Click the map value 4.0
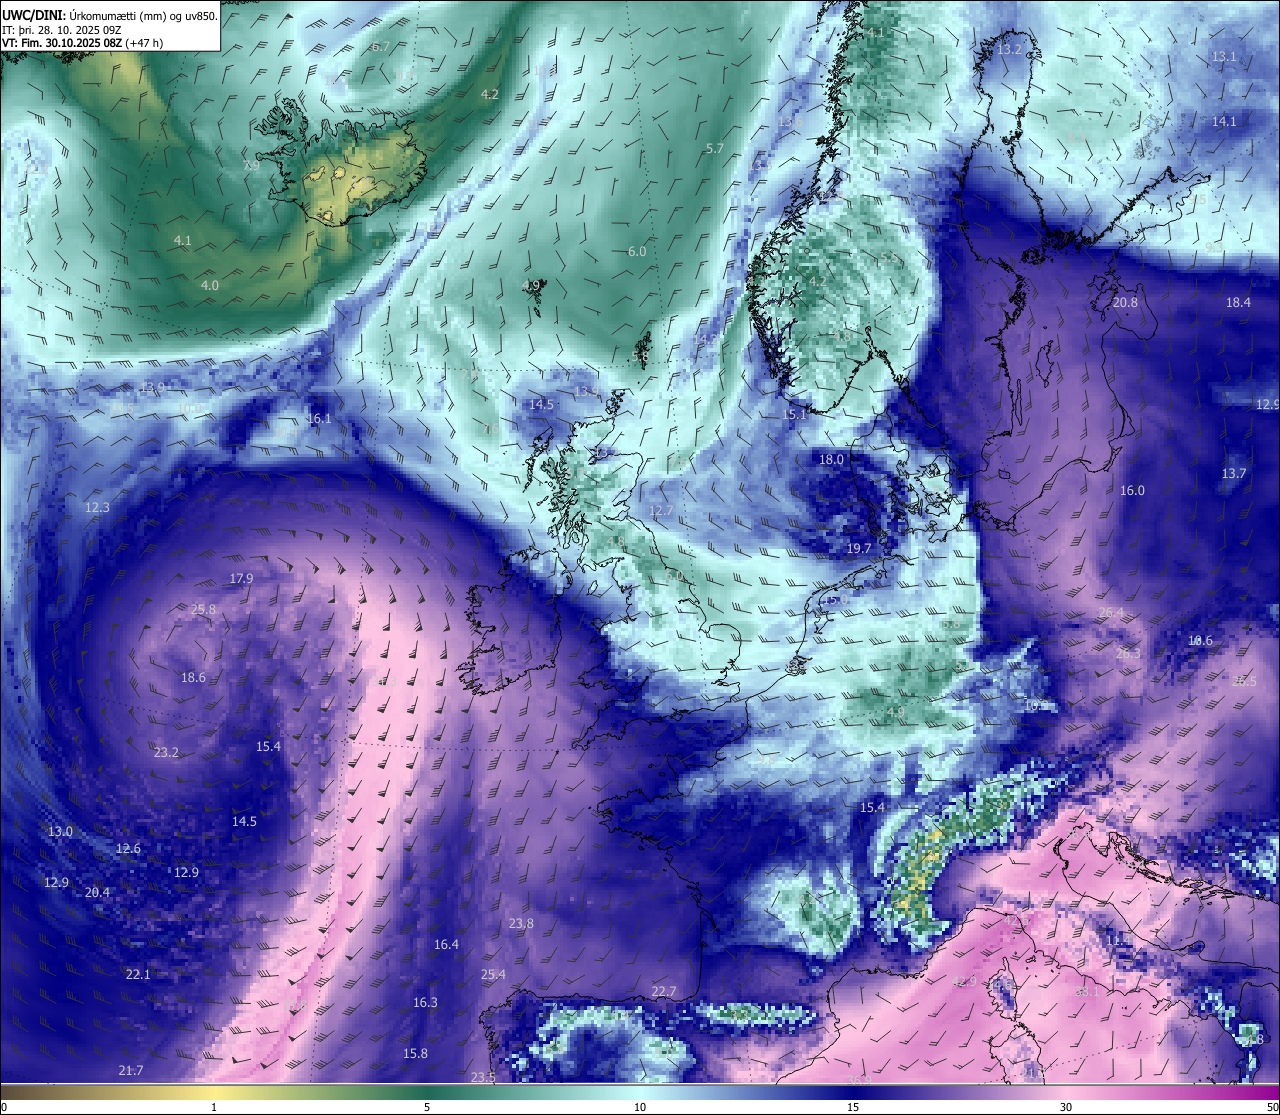1280x1115 pixels. point(209,285)
